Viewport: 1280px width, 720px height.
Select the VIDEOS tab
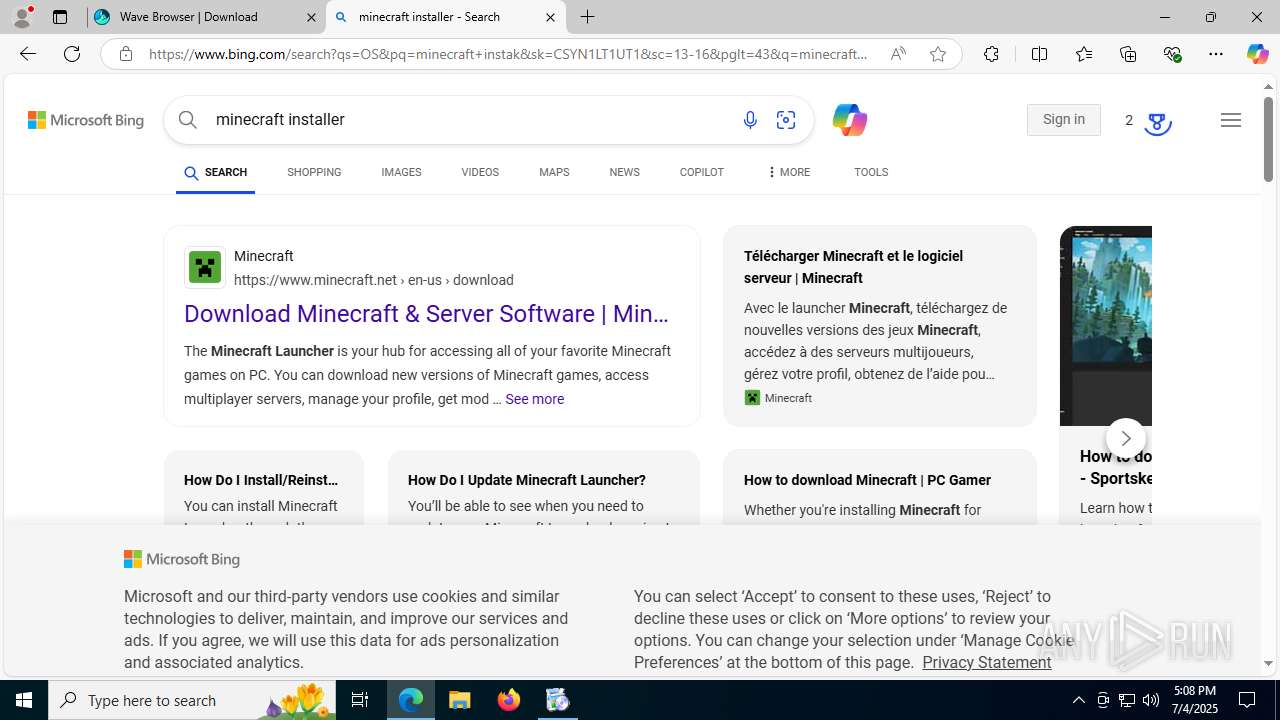(x=480, y=173)
